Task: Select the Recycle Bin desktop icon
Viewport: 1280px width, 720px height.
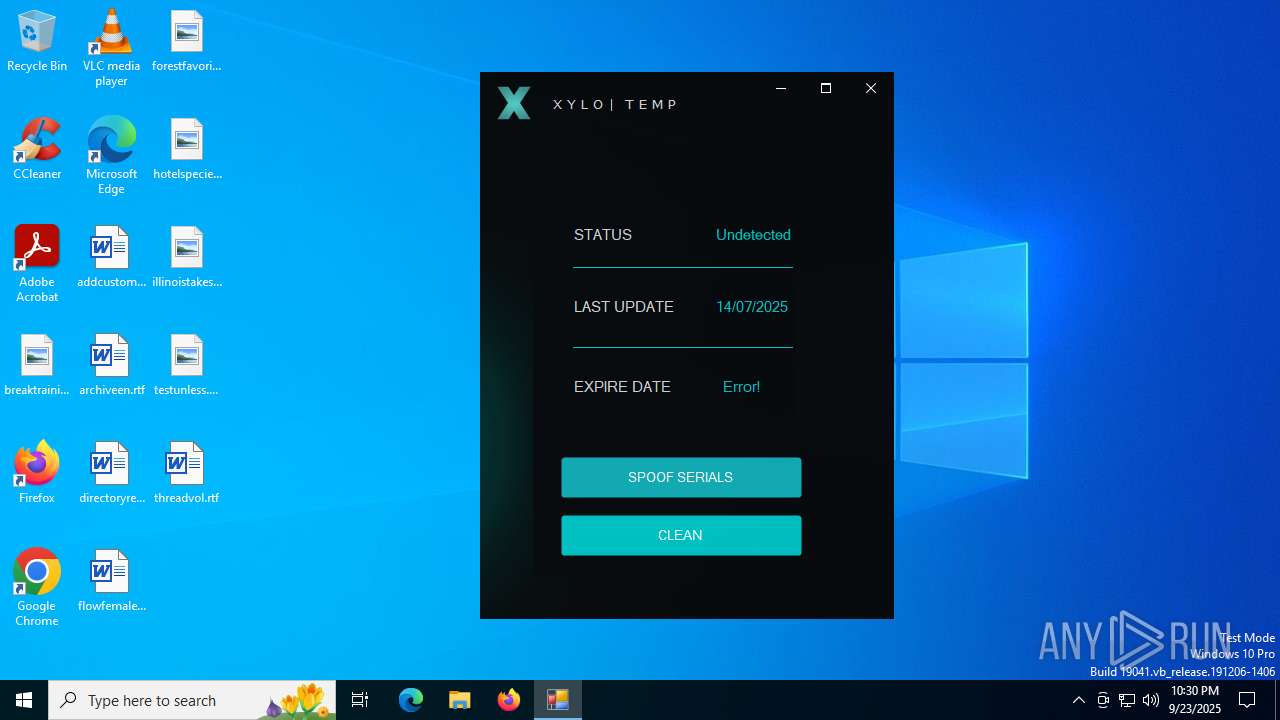Action: (x=37, y=41)
